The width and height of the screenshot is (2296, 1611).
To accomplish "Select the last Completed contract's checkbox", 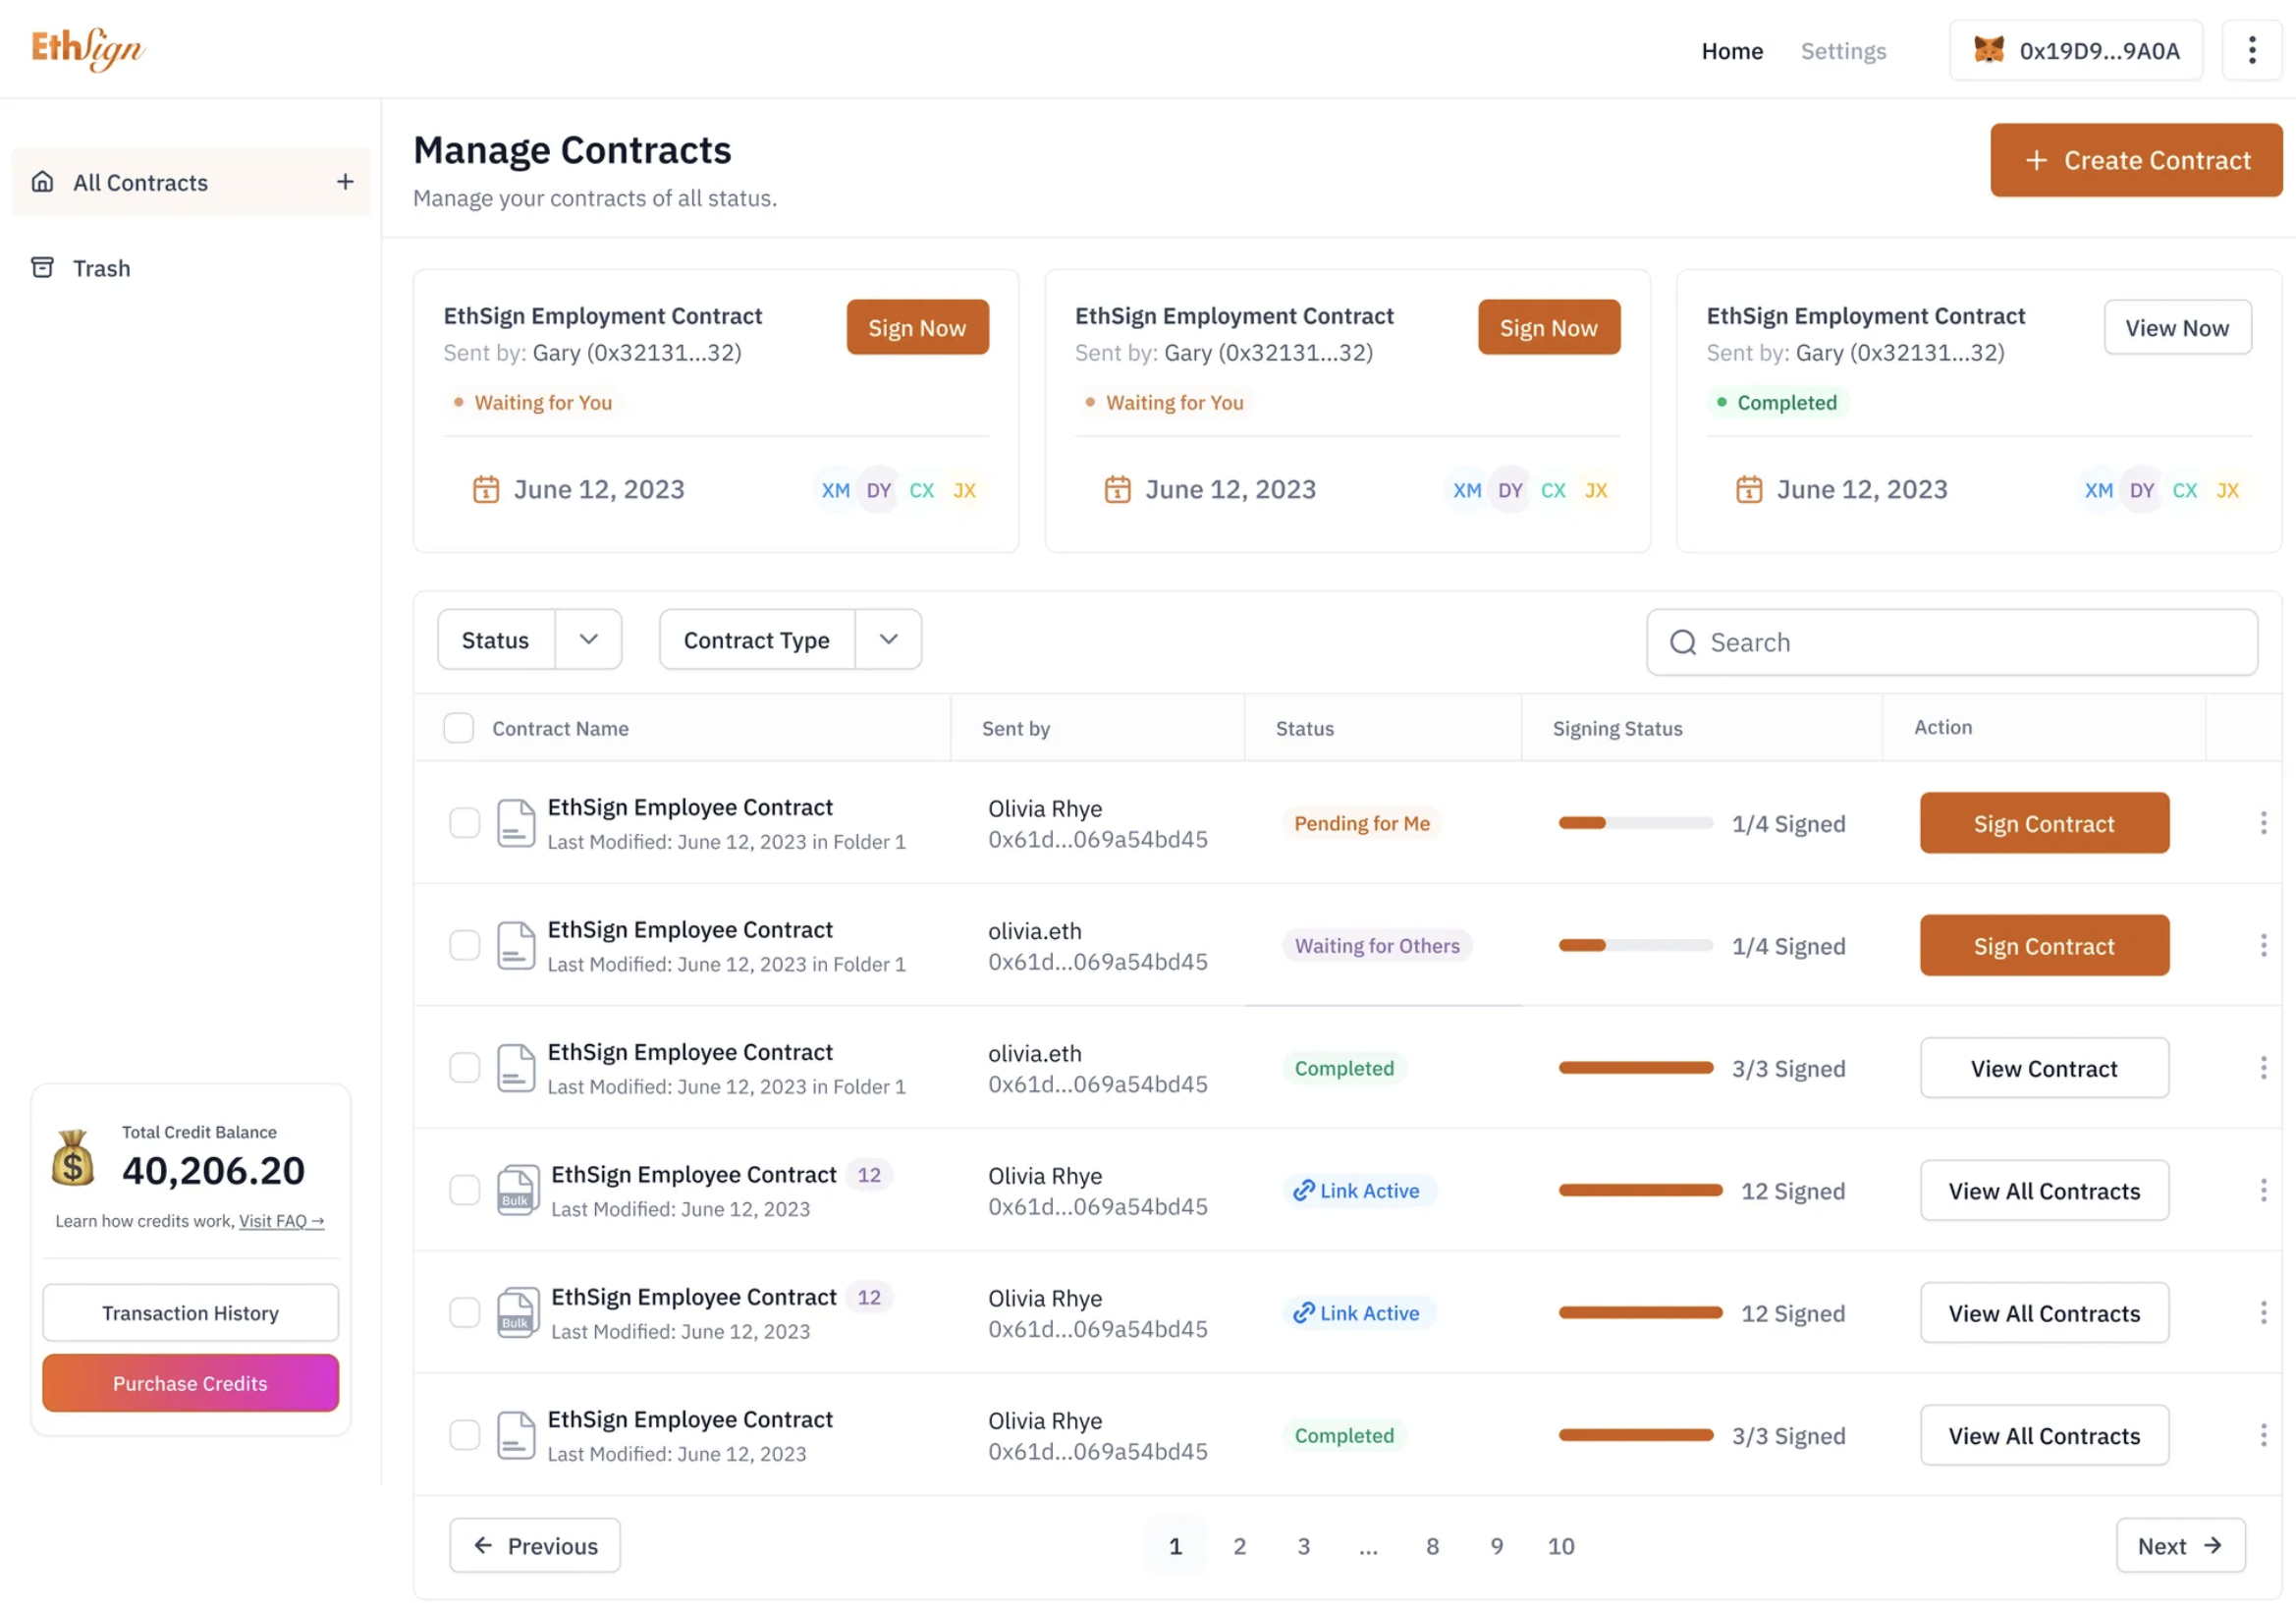I will tap(464, 1436).
